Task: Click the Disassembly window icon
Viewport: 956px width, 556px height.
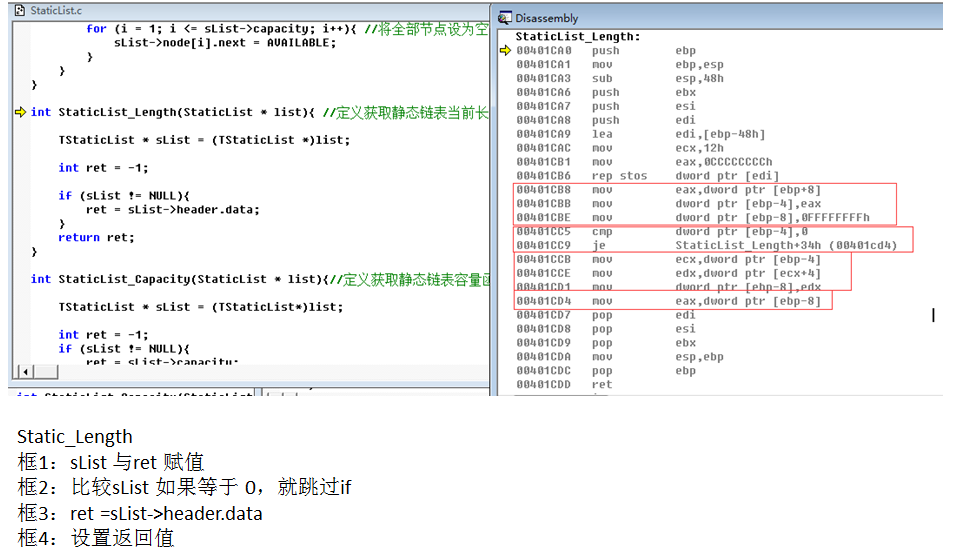Action: [x=504, y=18]
